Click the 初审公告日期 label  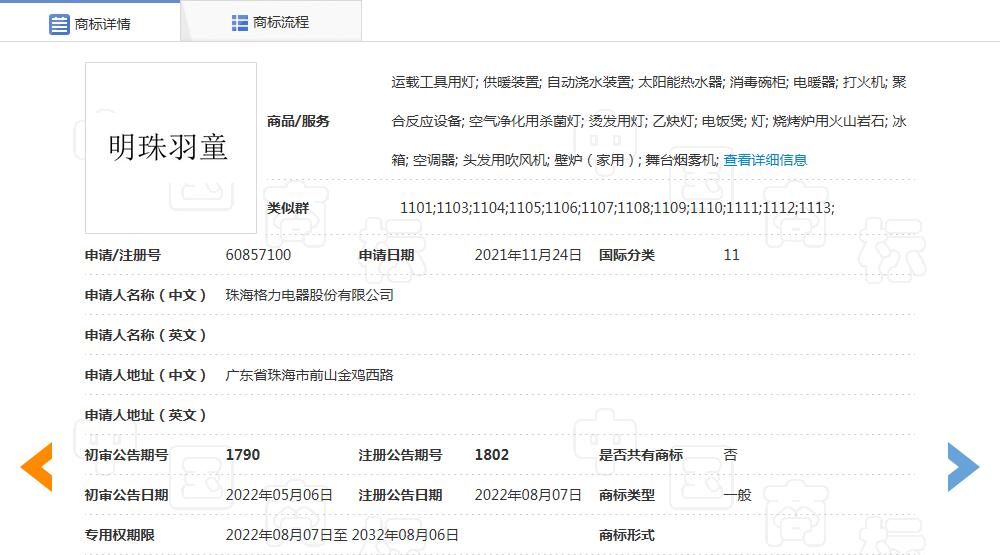pos(126,495)
